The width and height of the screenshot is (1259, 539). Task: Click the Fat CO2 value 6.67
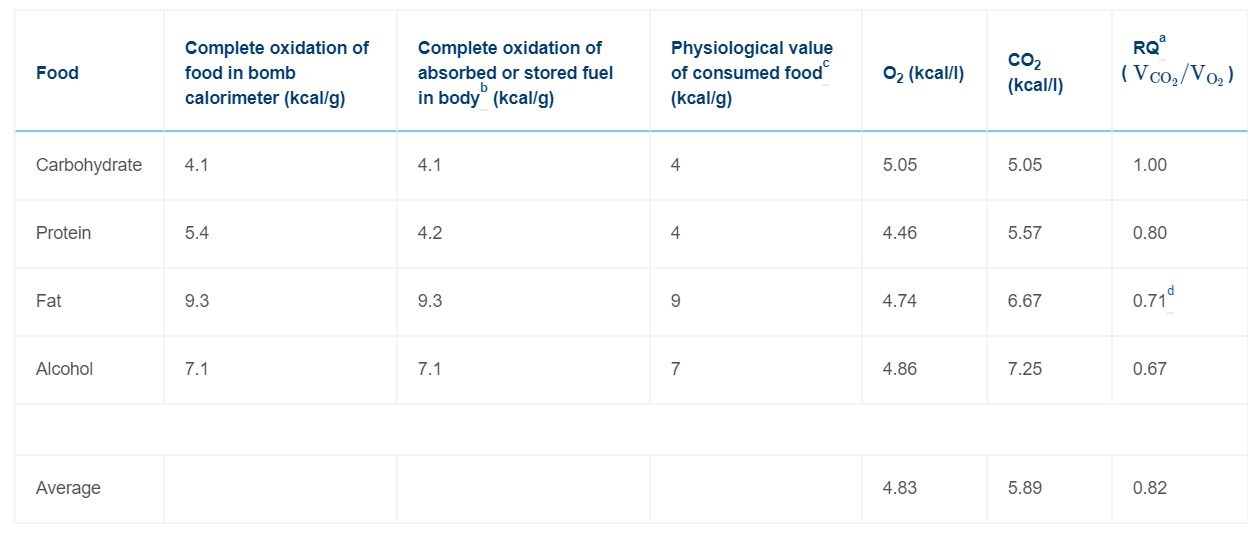[x=1025, y=301]
